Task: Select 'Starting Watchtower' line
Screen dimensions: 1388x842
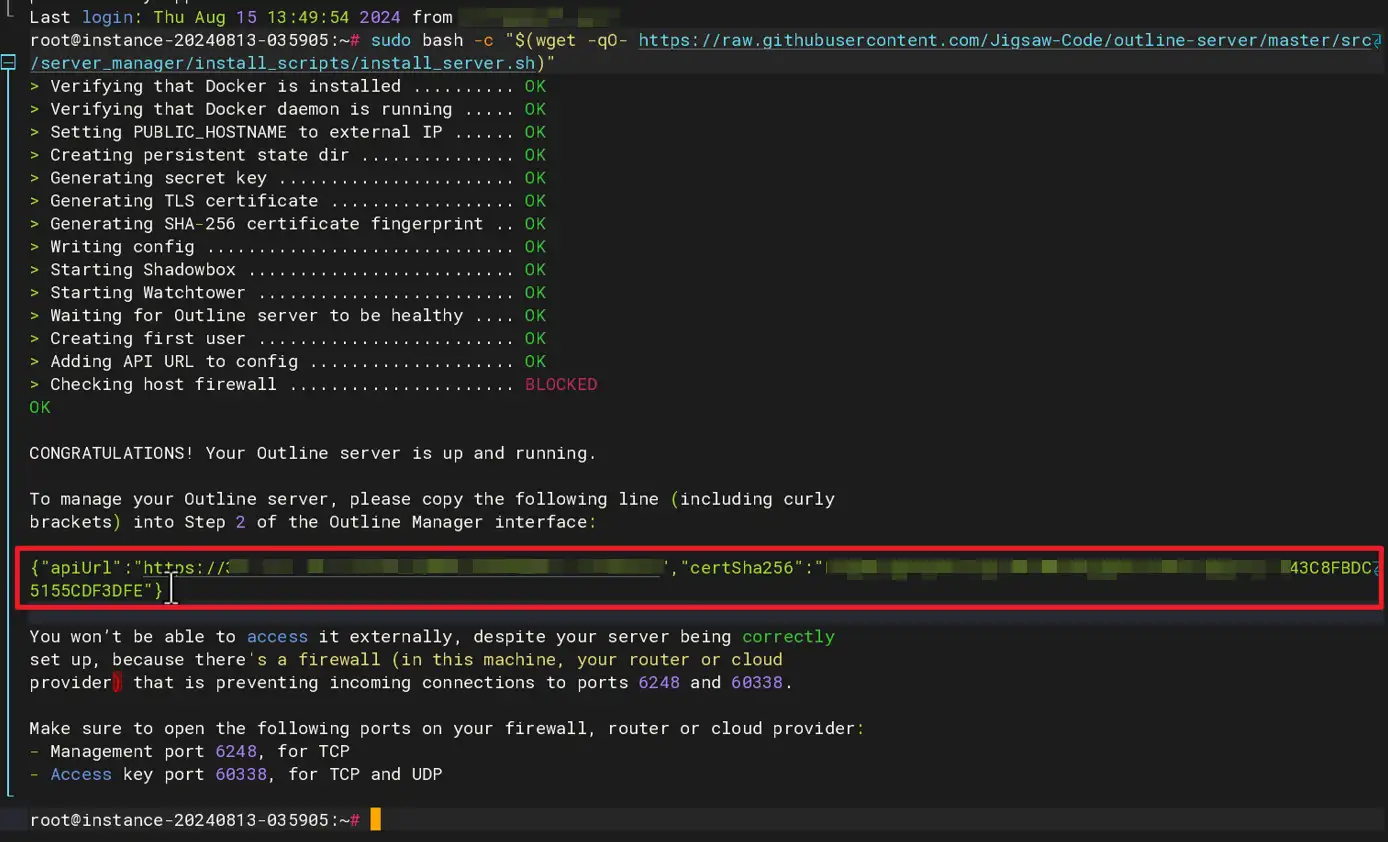Action: click(288, 293)
